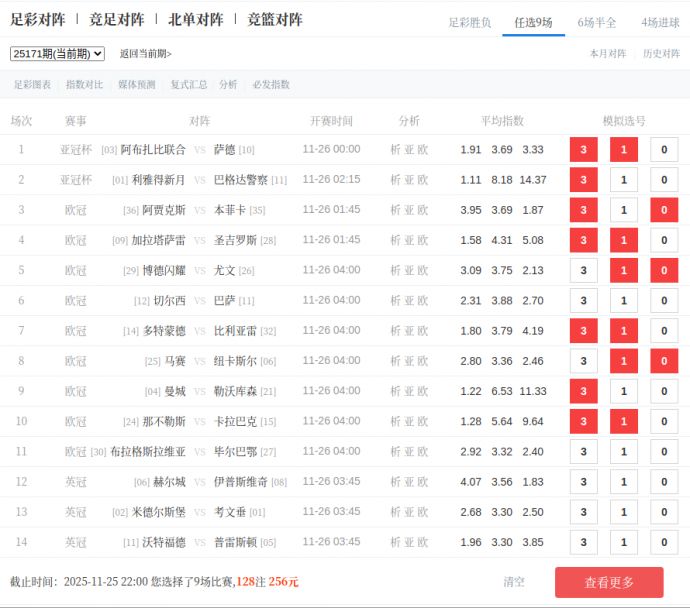This screenshot has height=608, width=690.
Task: Toggle pick 3 for match 6 切尔西
Action: [x=583, y=301]
